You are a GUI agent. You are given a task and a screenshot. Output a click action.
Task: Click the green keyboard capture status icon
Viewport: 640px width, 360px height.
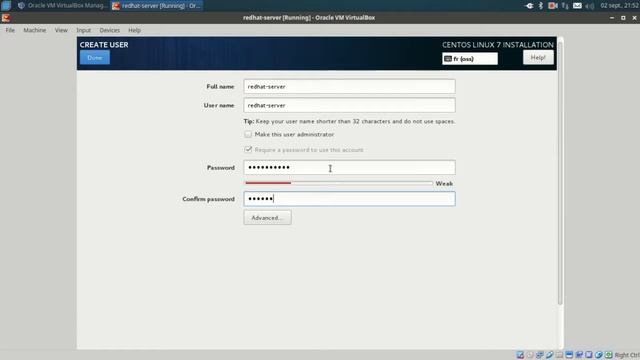point(609,355)
